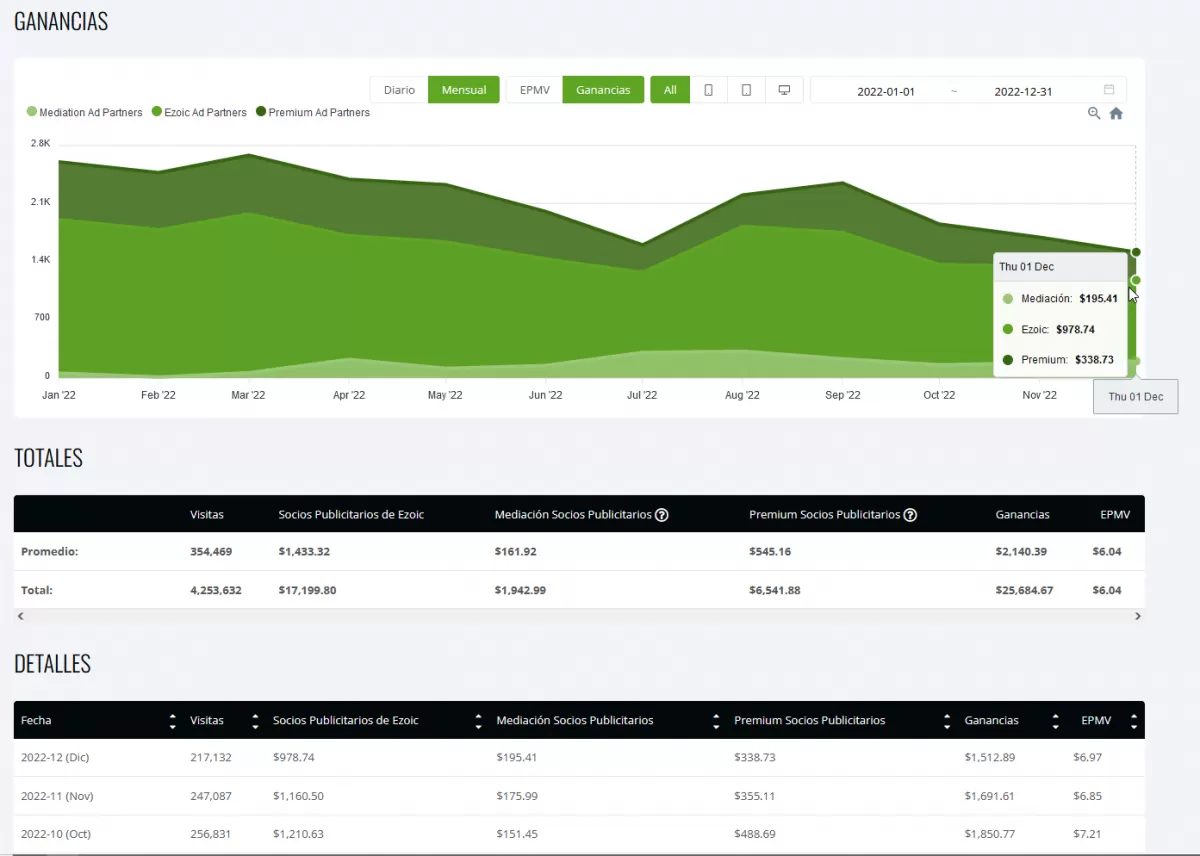Select the mobile device filter icon
The height and width of the screenshot is (856, 1200).
click(x=708, y=90)
